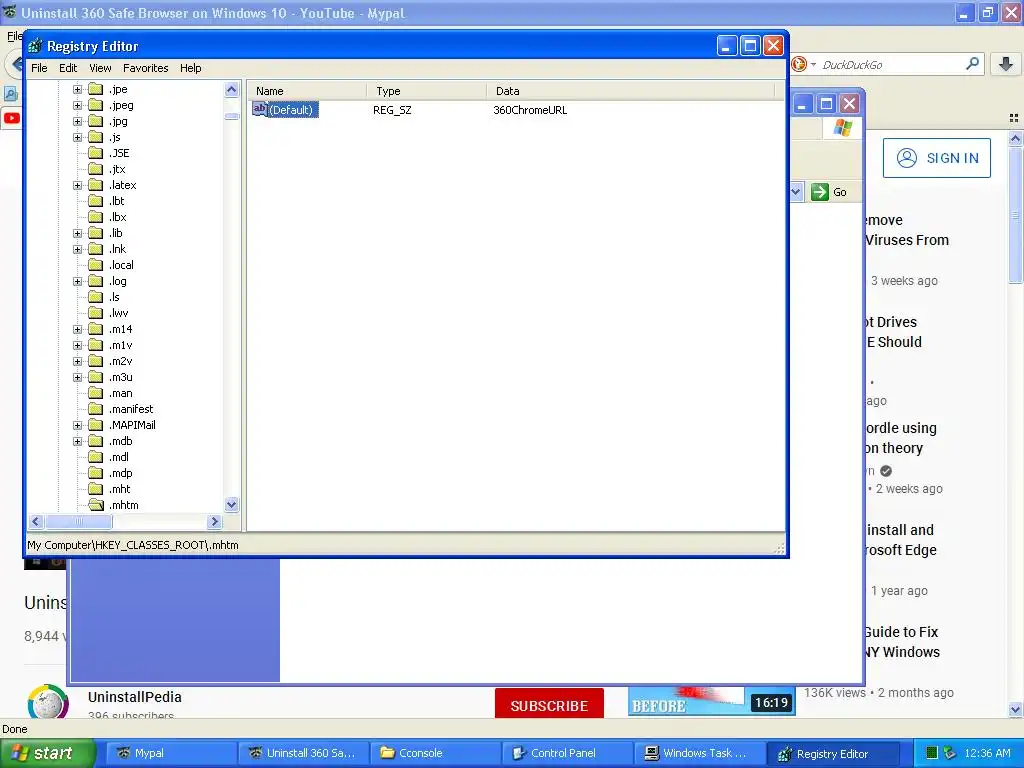Click the browser search magnifier icon
The image size is (1024, 768).
tap(972, 64)
